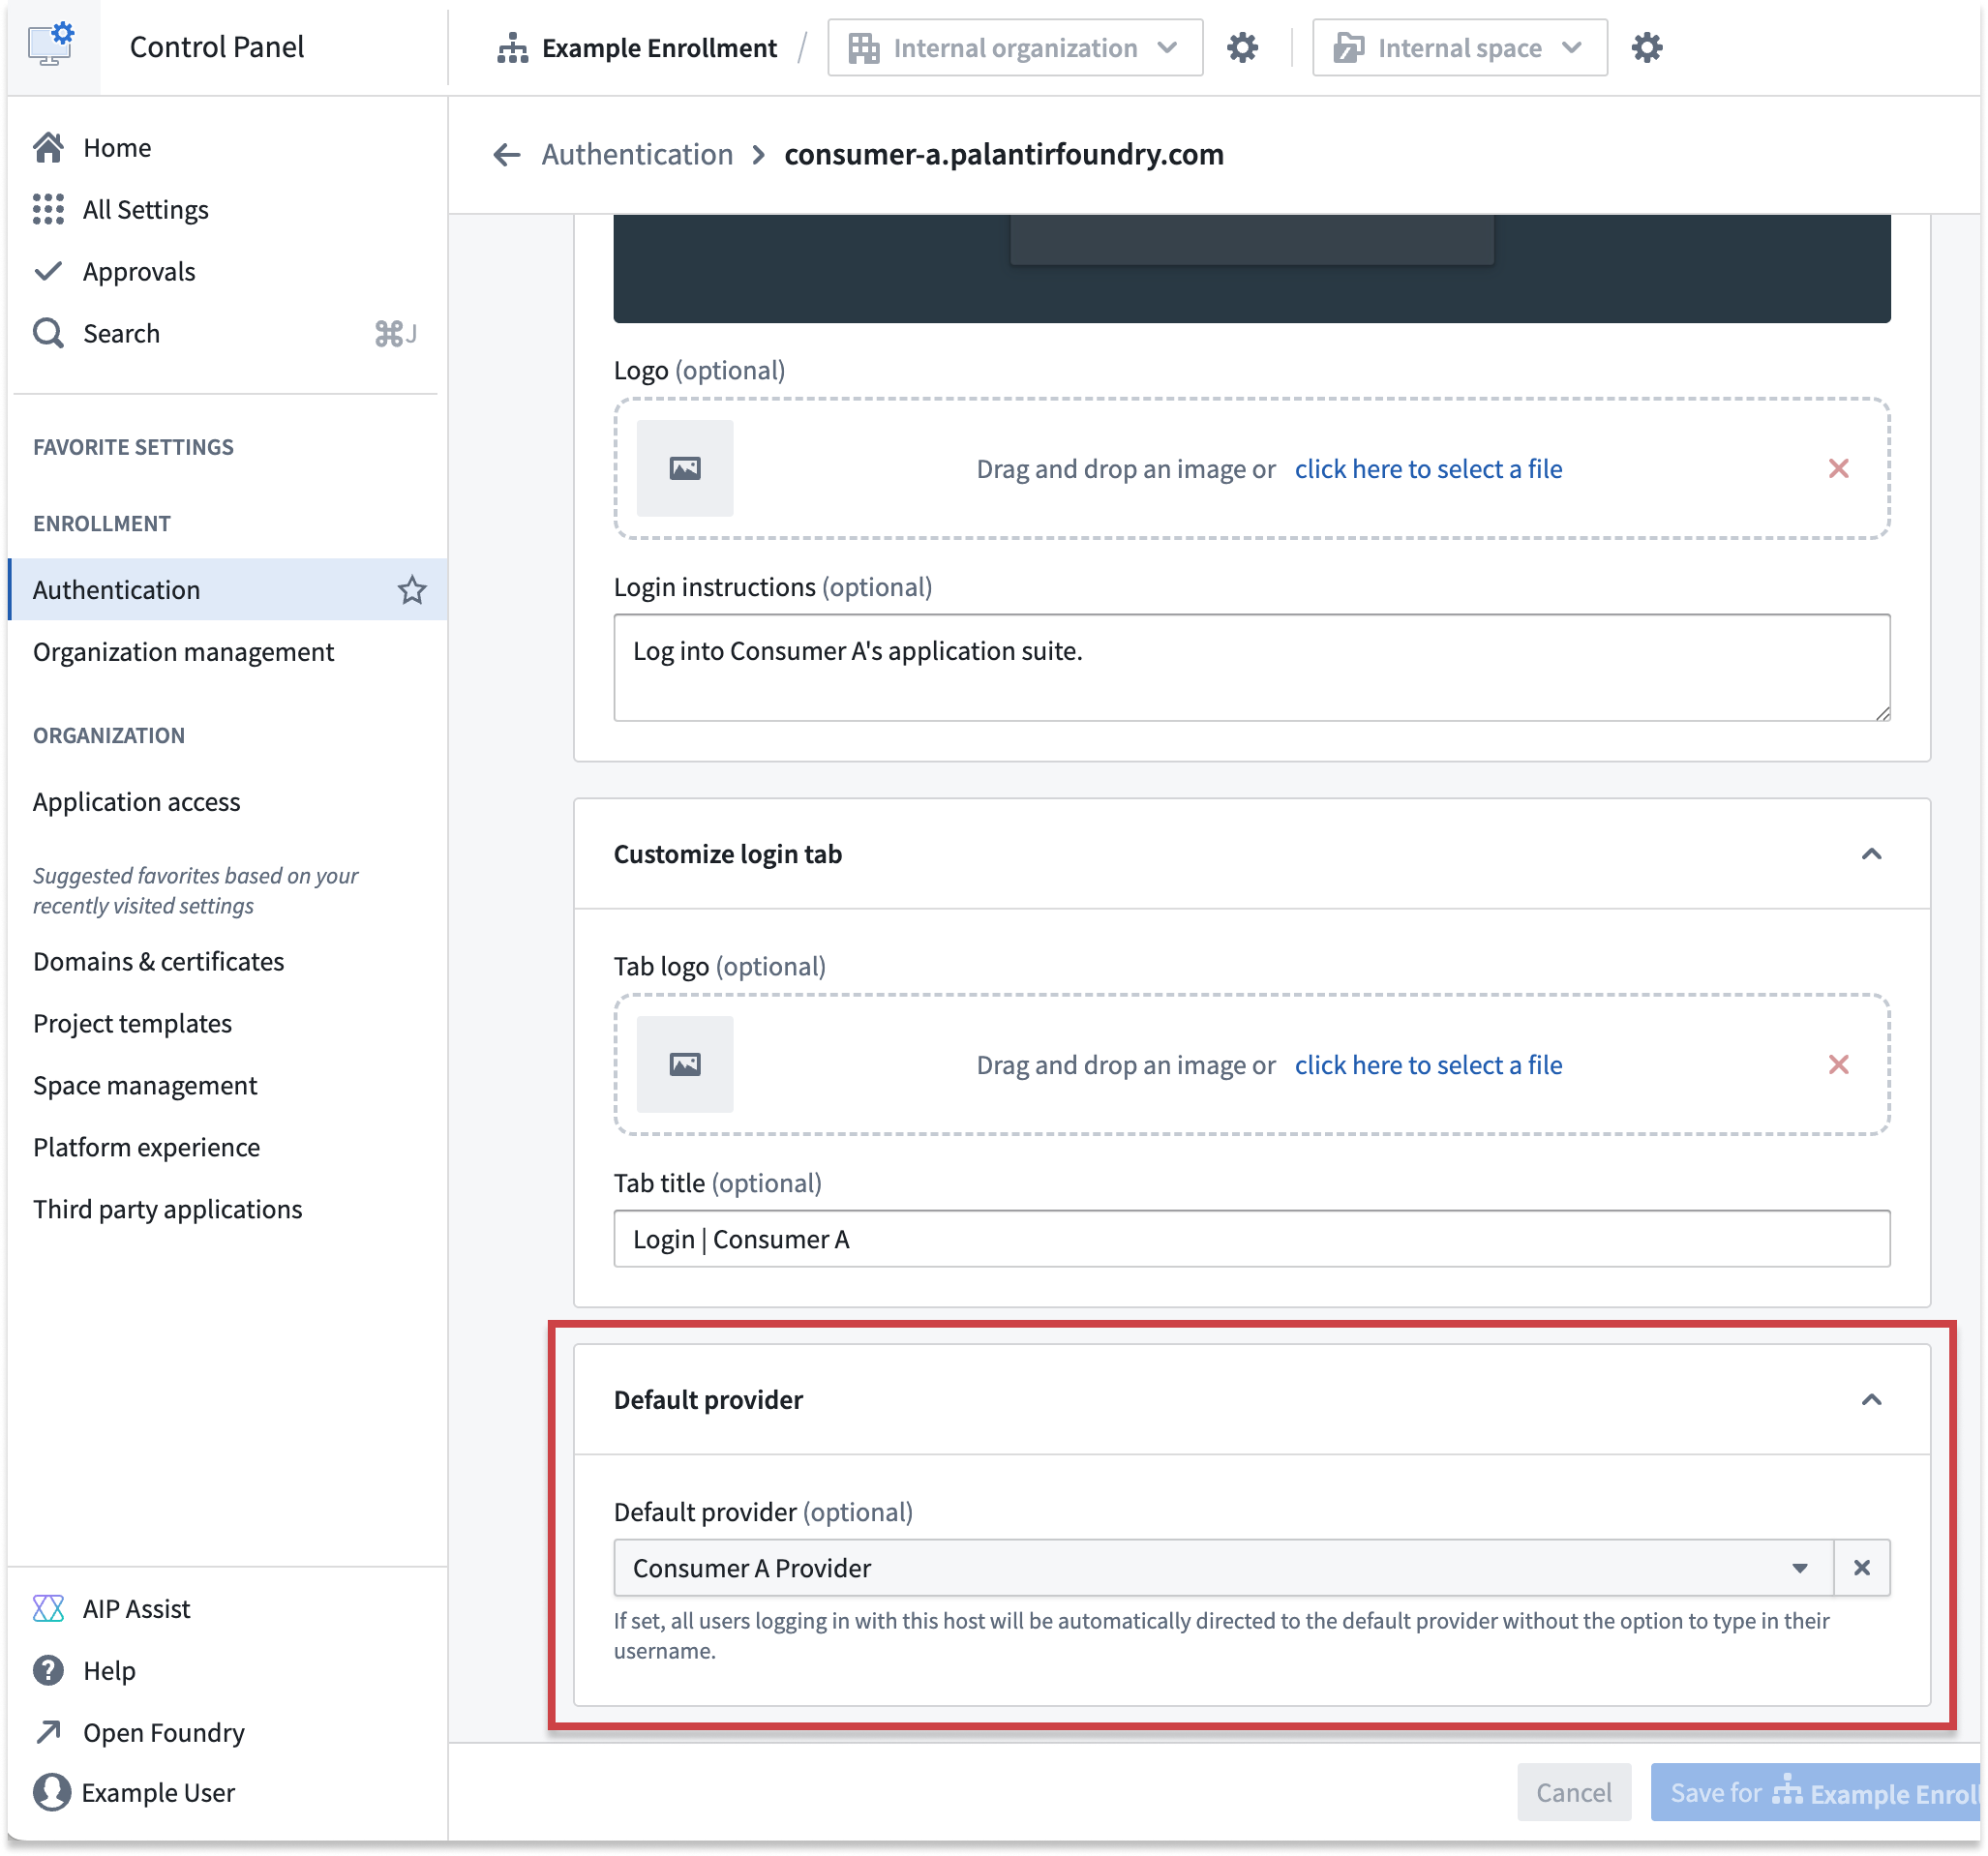Click the Help question mark icon
This screenshot has width=1988, height=1856.
48,1671
